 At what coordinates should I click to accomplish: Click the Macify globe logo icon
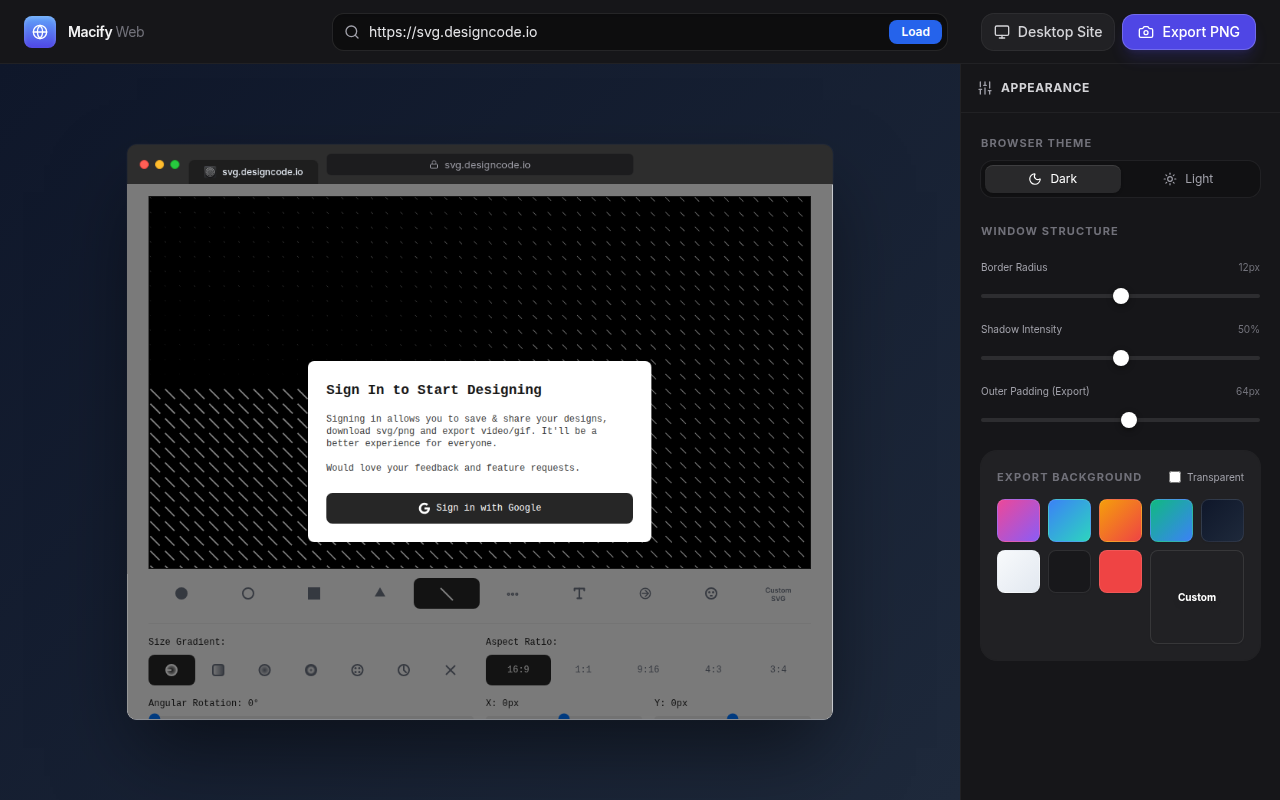point(40,32)
